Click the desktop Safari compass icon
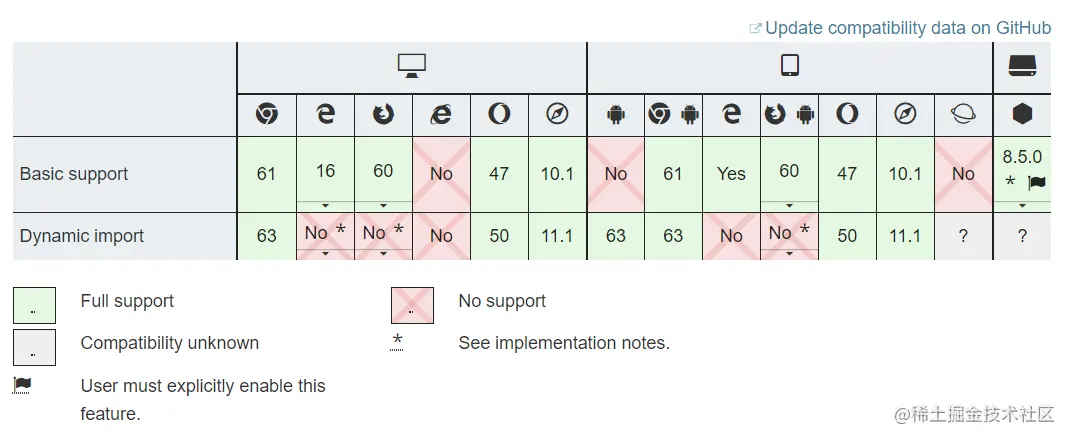The height and width of the screenshot is (440, 1070). (x=557, y=114)
